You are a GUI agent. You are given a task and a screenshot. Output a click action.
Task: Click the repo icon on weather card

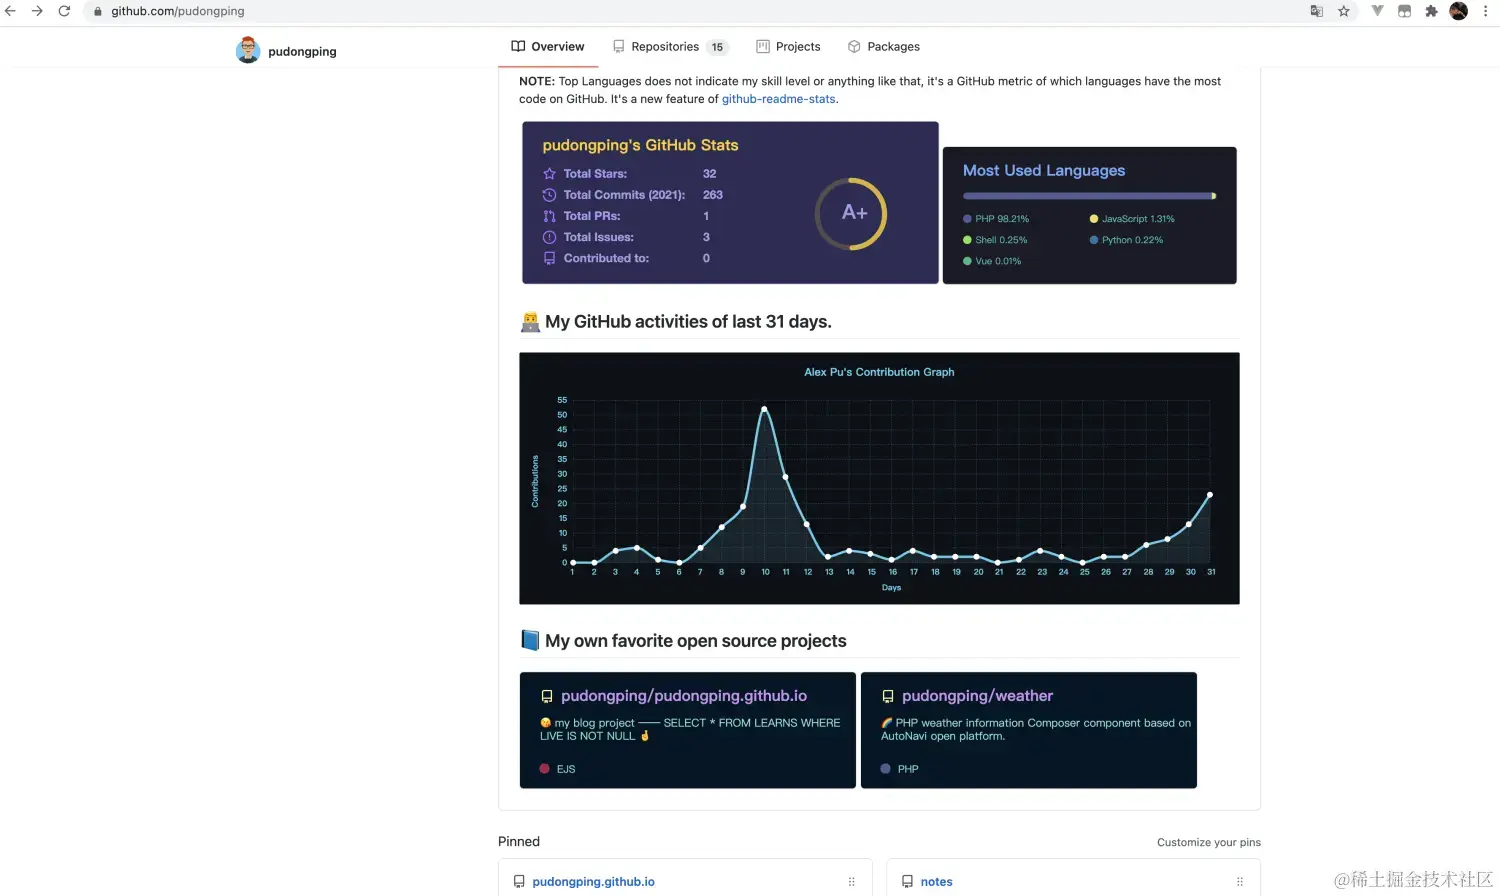[x=888, y=697]
